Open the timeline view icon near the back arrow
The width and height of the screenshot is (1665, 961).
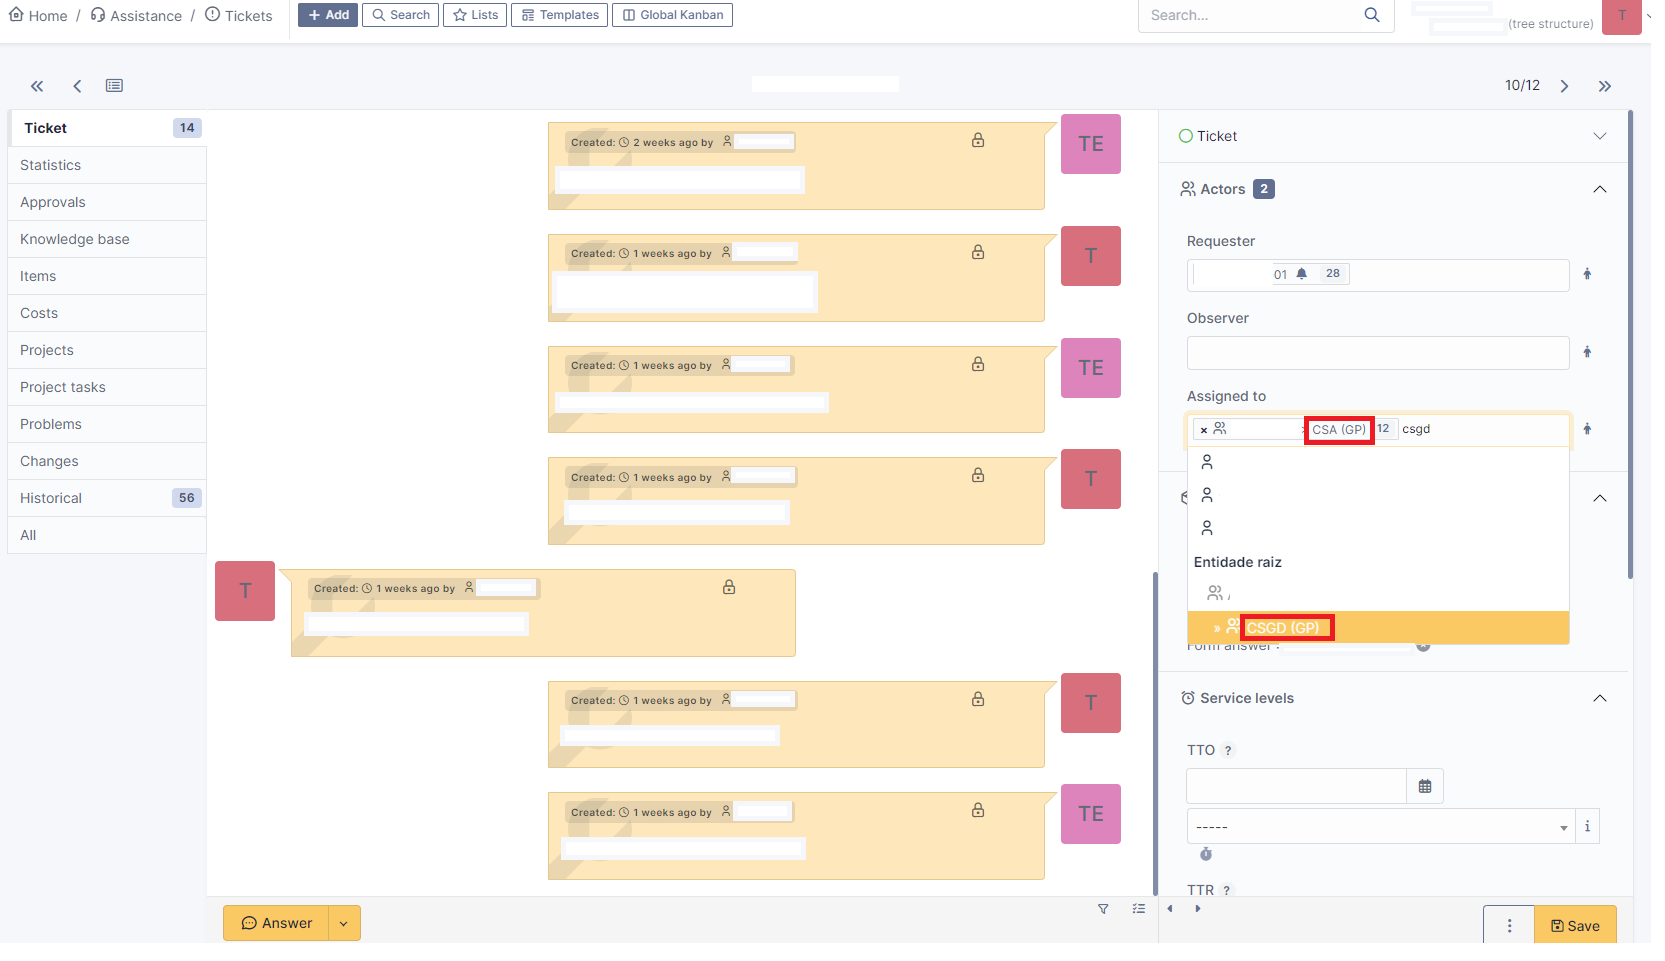tap(114, 86)
